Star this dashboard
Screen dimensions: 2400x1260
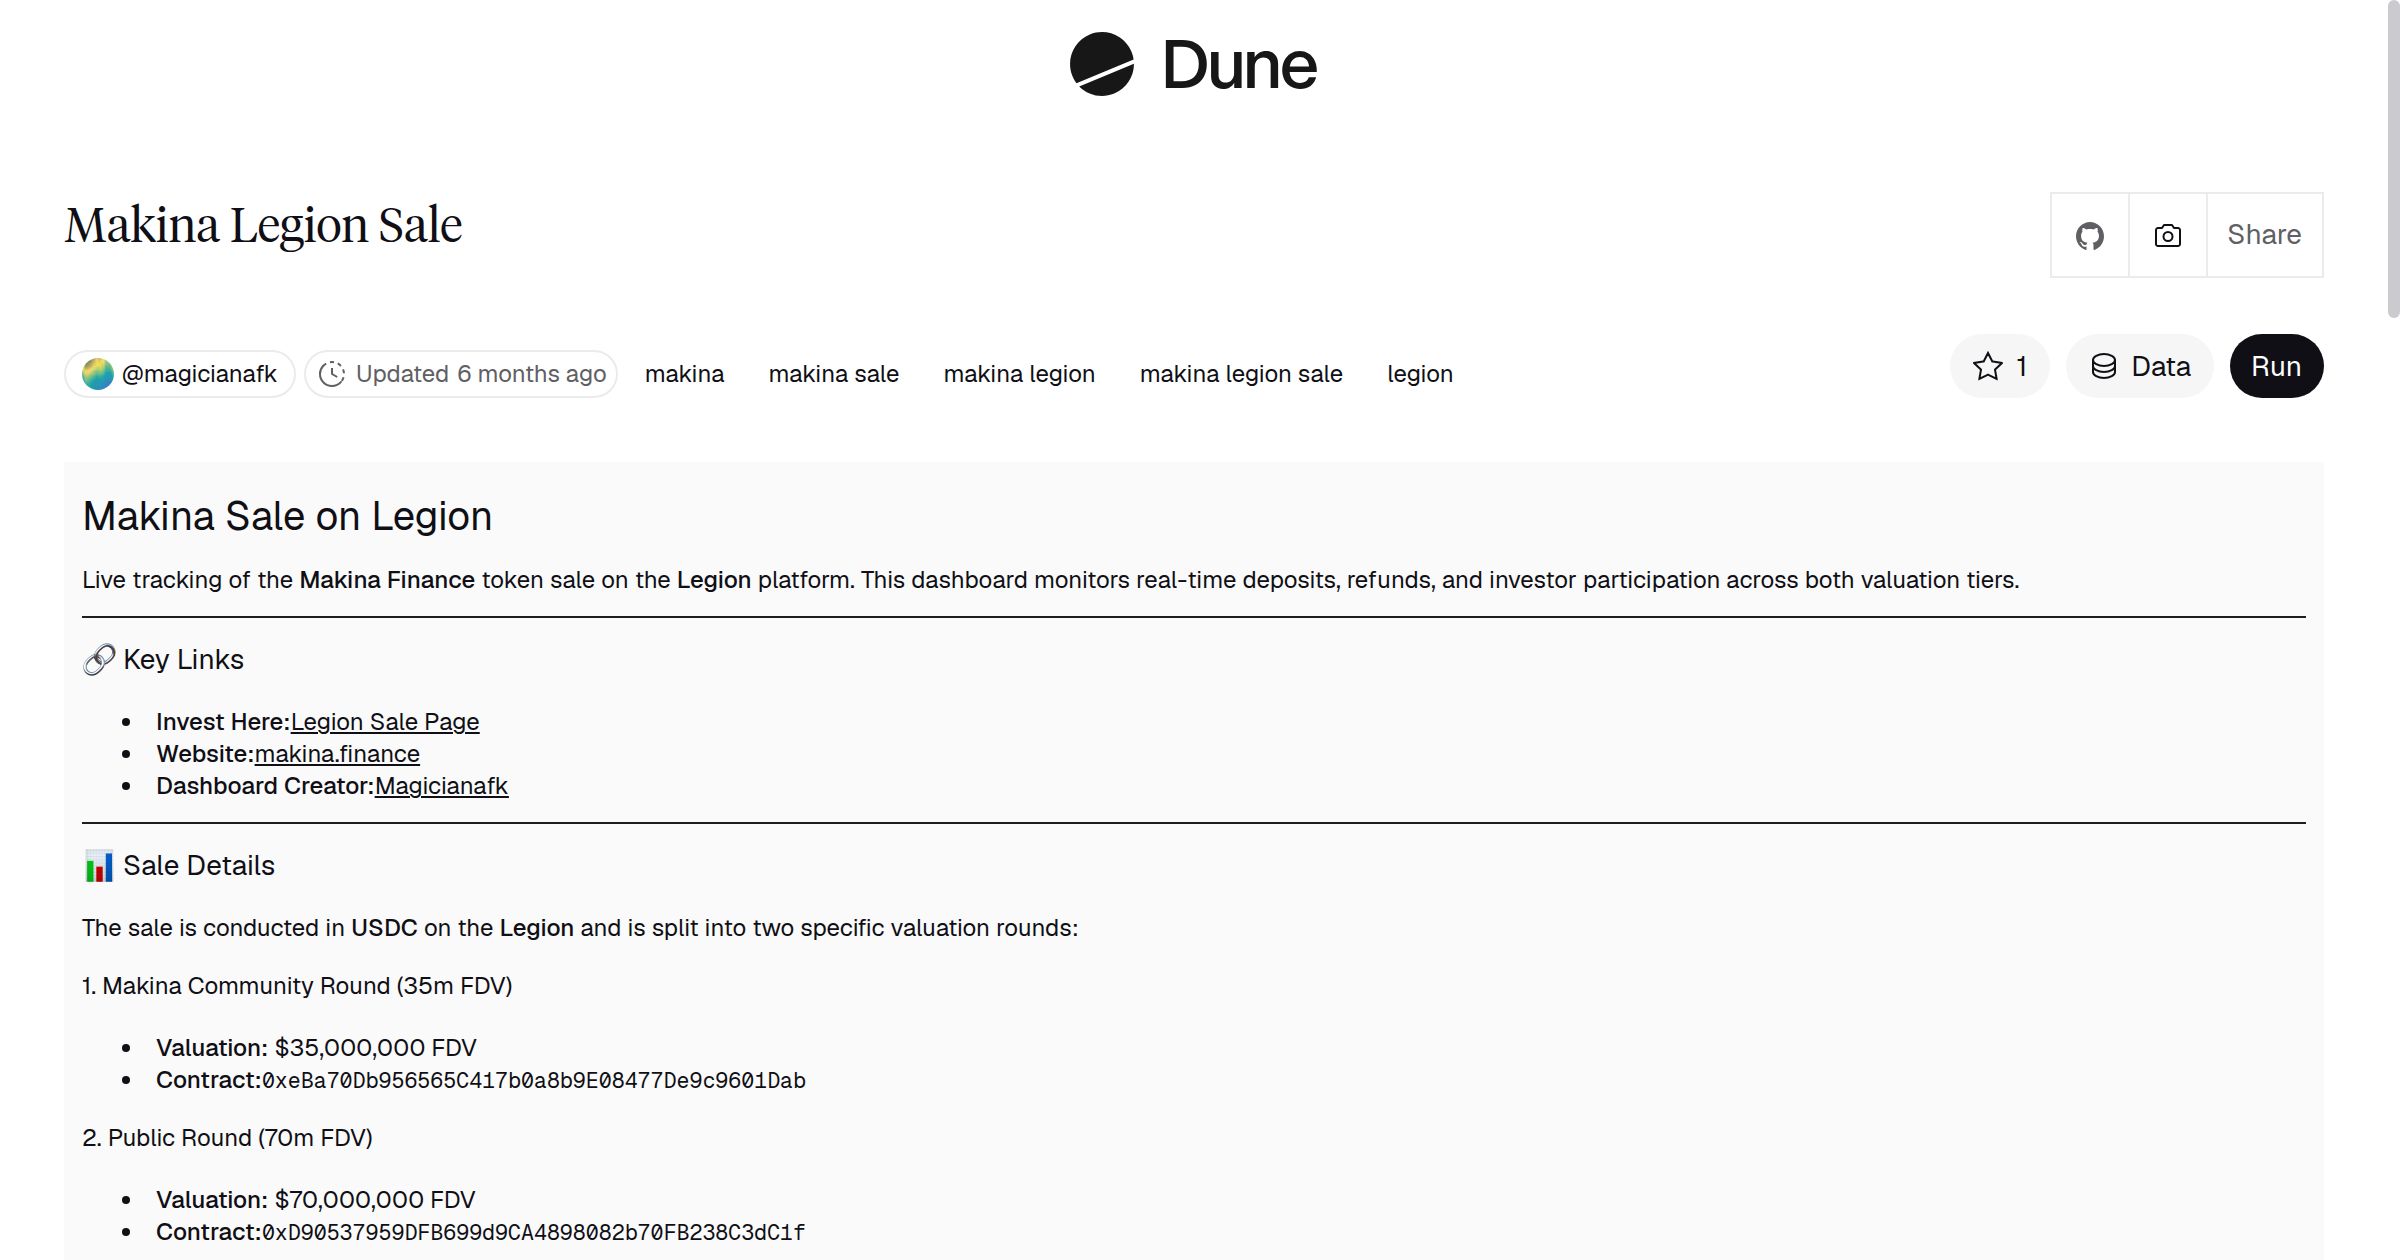click(2000, 366)
